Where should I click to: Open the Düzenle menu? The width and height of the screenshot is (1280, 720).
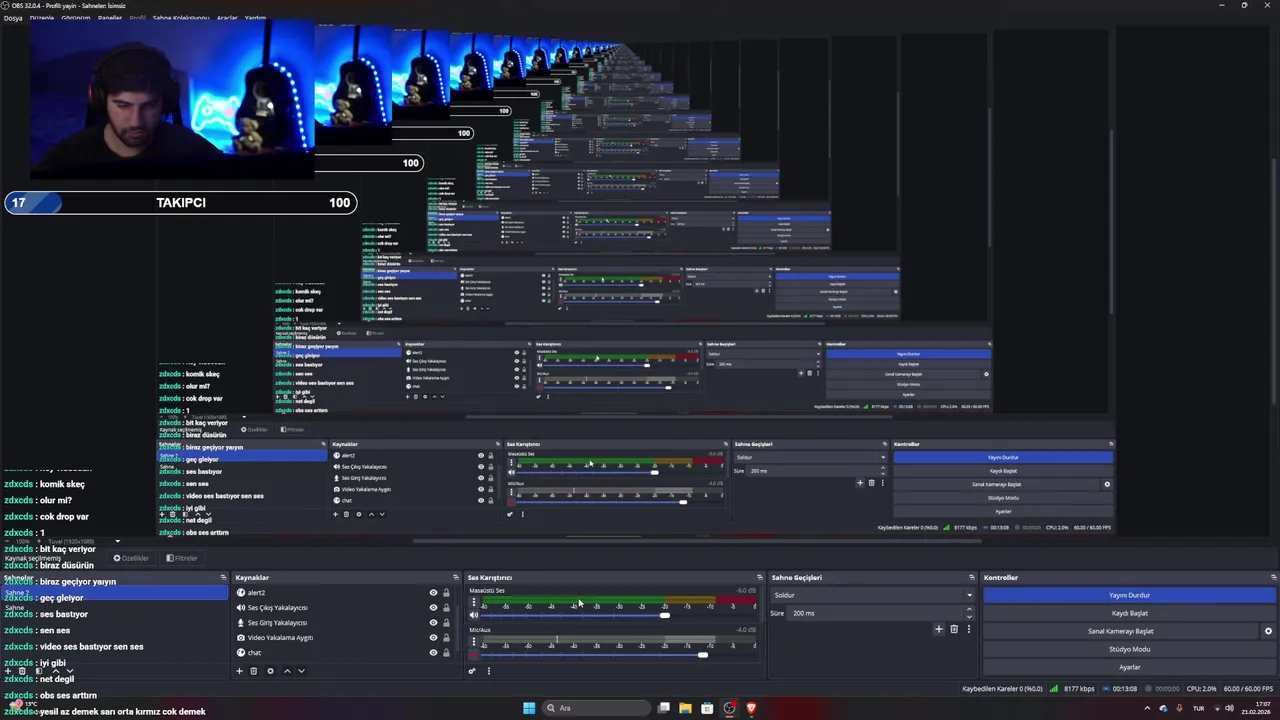[42, 18]
